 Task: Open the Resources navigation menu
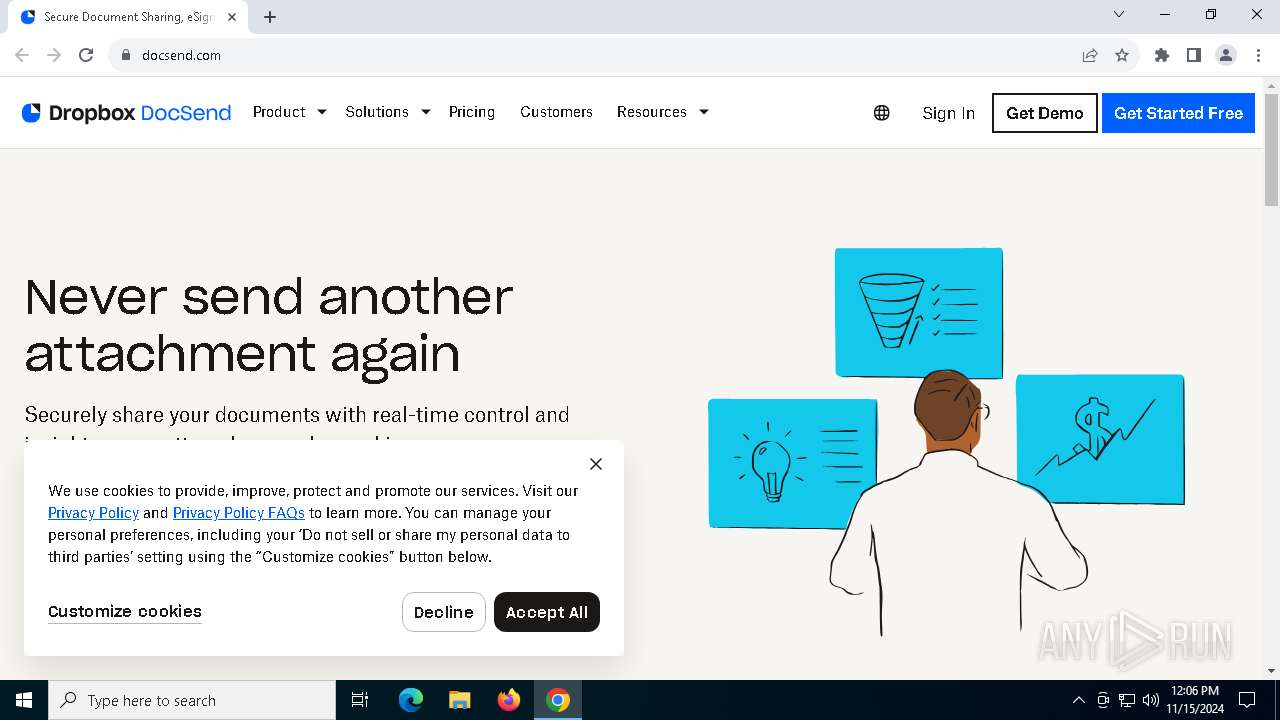tap(651, 112)
